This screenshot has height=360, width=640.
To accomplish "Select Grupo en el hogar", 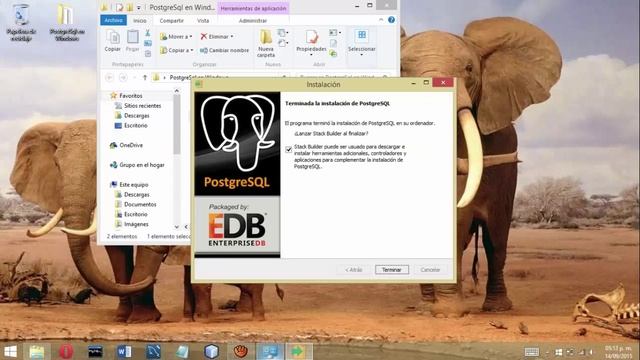I will tap(142, 165).
